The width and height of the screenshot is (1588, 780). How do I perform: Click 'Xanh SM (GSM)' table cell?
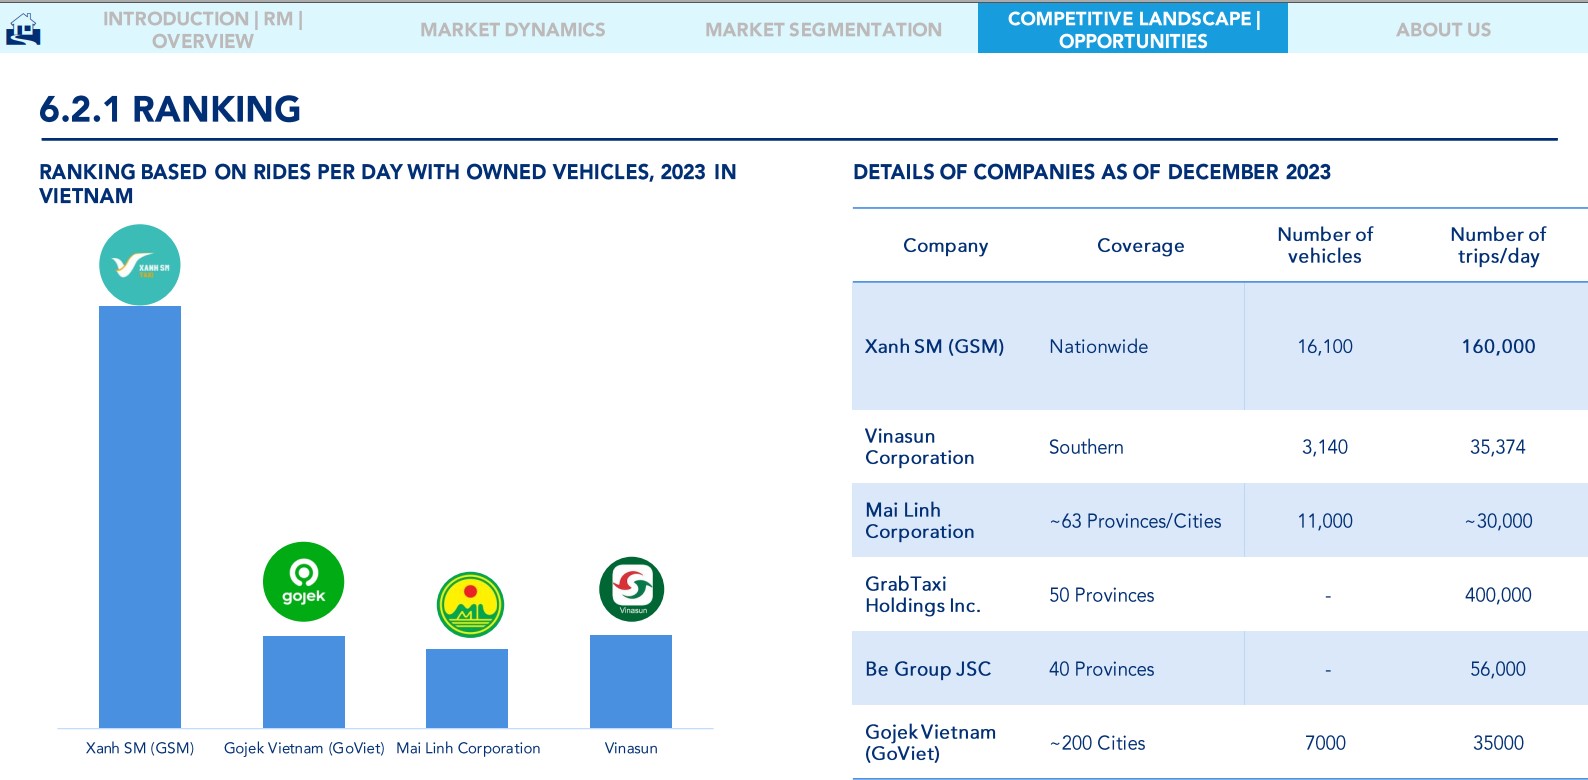coord(934,346)
